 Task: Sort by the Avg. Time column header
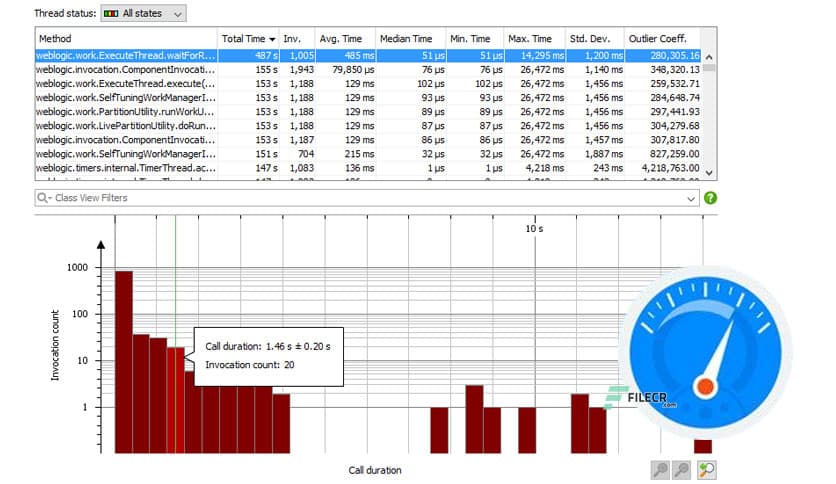(x=345, y=38)
